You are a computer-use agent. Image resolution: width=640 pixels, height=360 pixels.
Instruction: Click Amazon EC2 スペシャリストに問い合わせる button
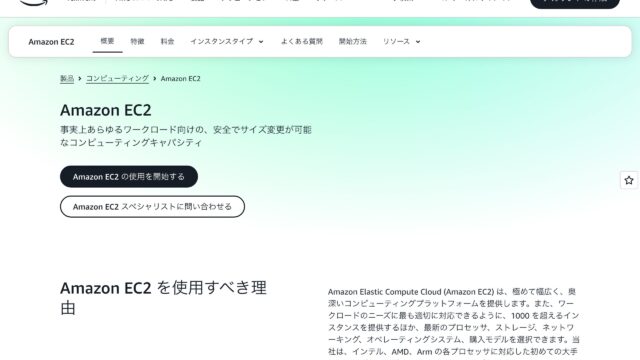pyautogui.click(x=152, y=207)
